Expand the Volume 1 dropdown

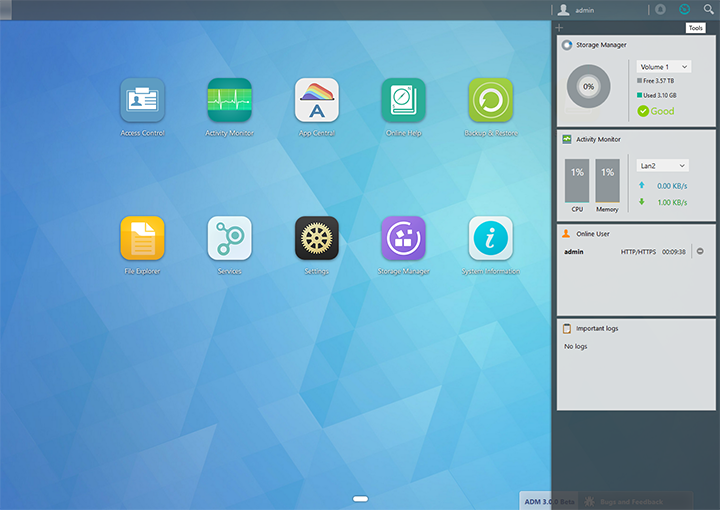(664, 66)
